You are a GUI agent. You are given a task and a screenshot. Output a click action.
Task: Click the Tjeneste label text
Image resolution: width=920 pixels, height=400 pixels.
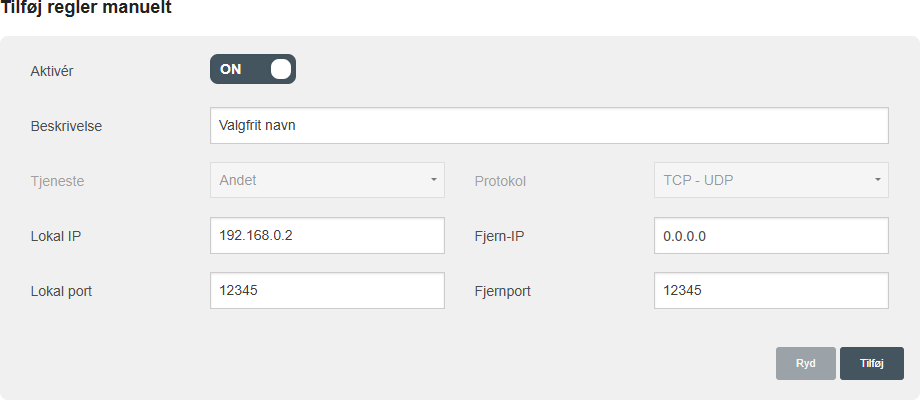pyautogui.click(x=58, y=181)
